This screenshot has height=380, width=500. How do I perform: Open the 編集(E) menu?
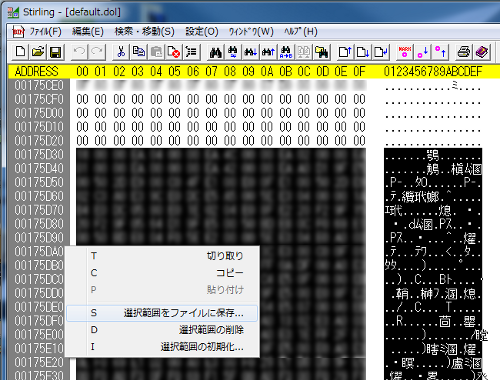click(88, 32)
